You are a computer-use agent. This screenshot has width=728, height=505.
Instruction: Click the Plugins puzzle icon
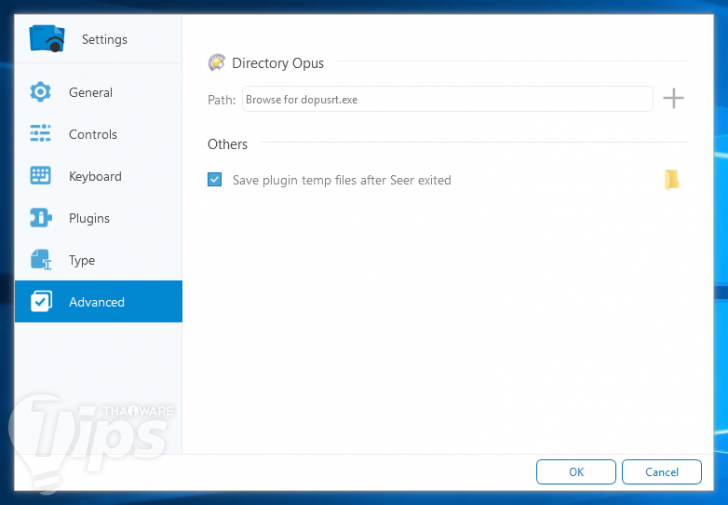[x=40, y=218]
